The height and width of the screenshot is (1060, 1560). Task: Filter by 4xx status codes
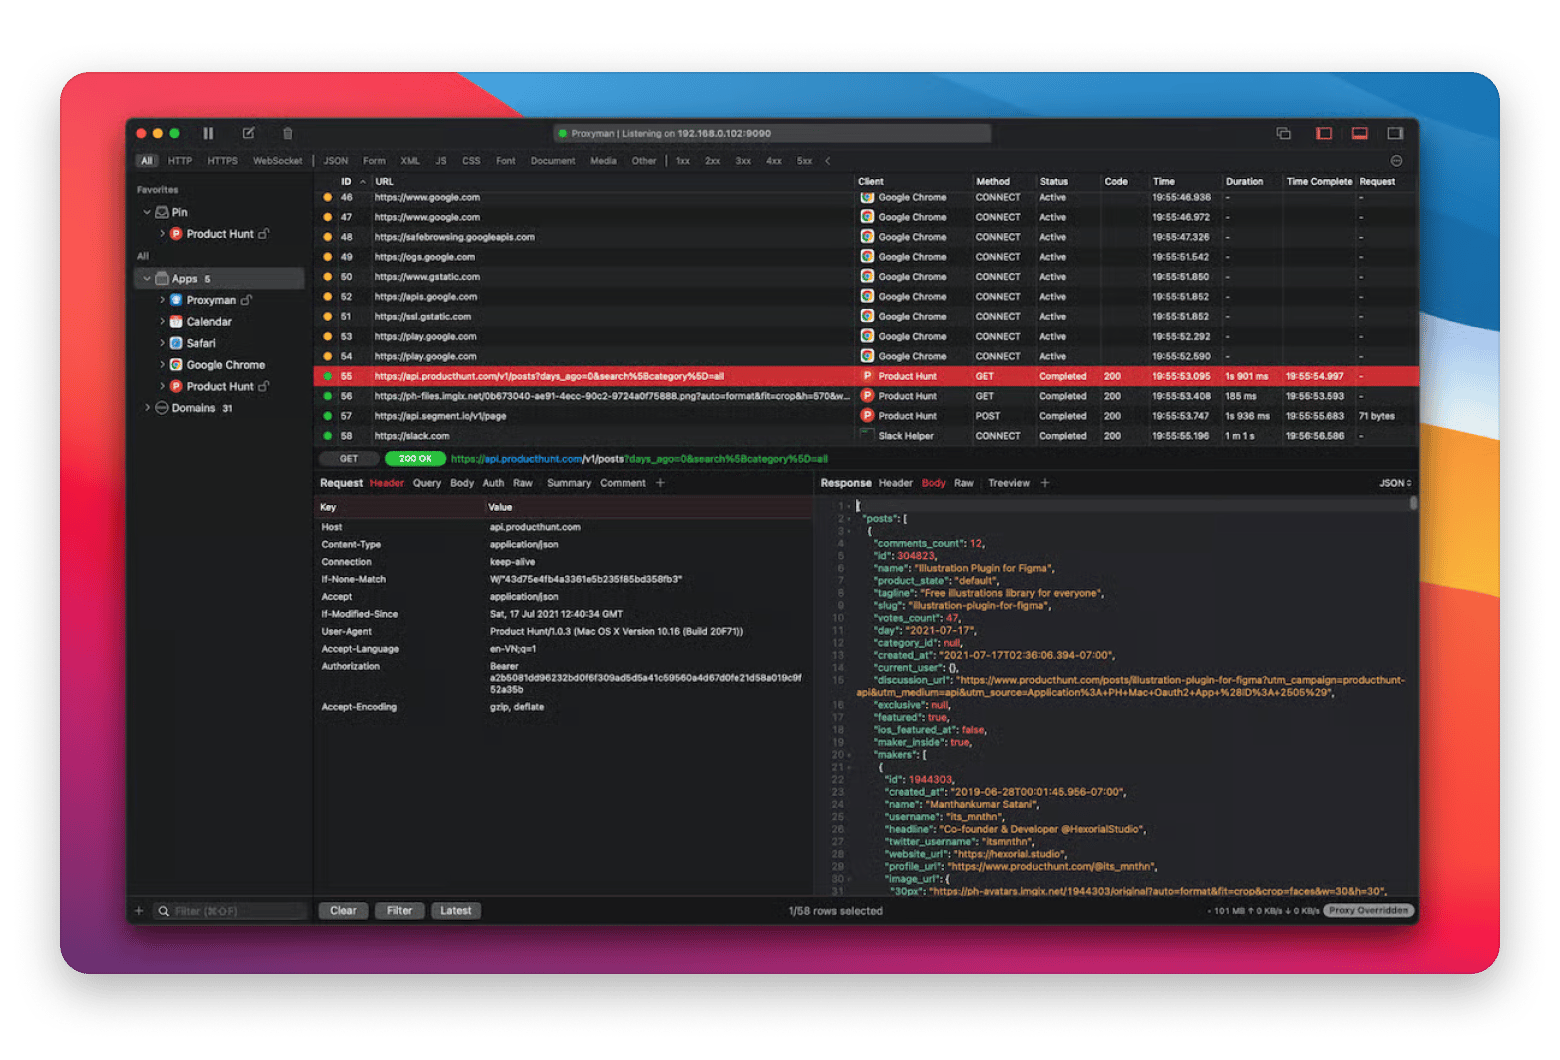(774, 161)
